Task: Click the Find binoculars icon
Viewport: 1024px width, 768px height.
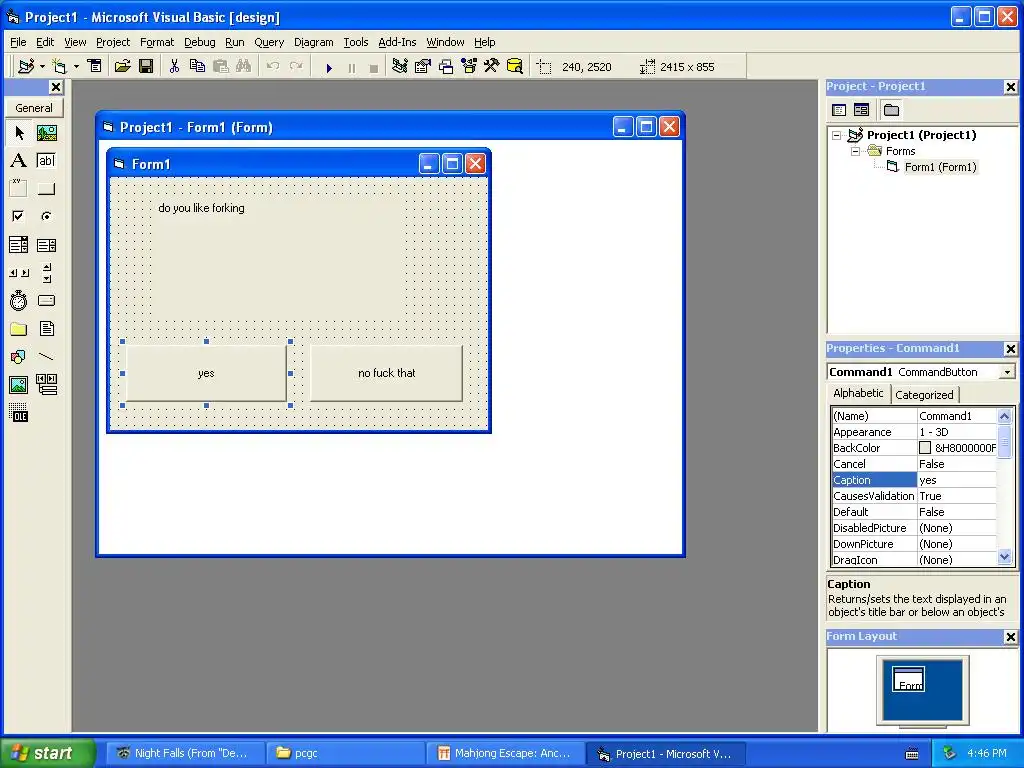Action: (x=244, y=66)
